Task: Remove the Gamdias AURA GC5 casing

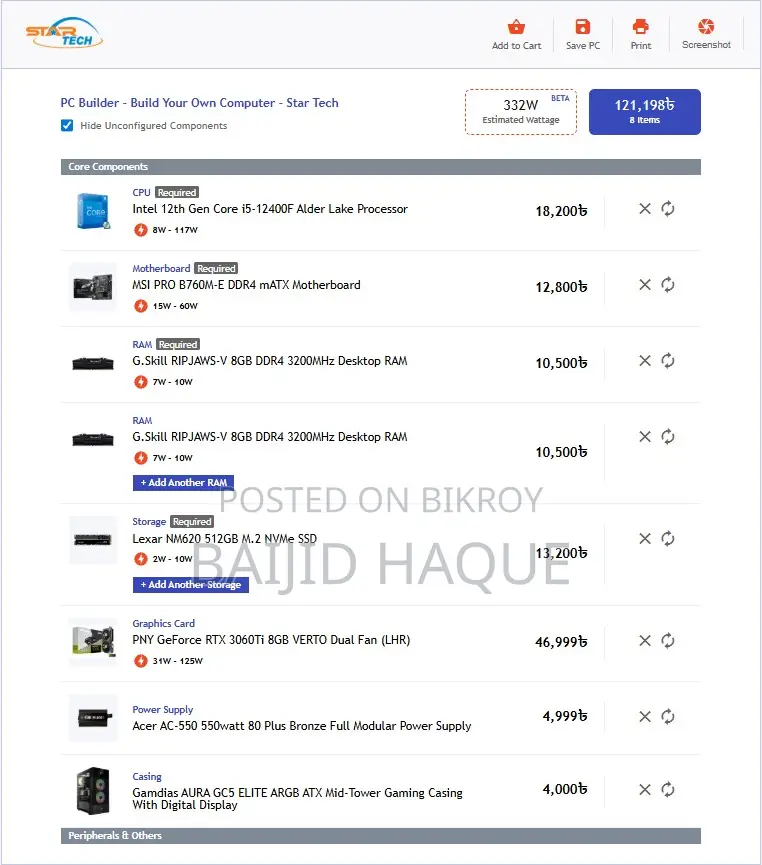Action: 644,789
